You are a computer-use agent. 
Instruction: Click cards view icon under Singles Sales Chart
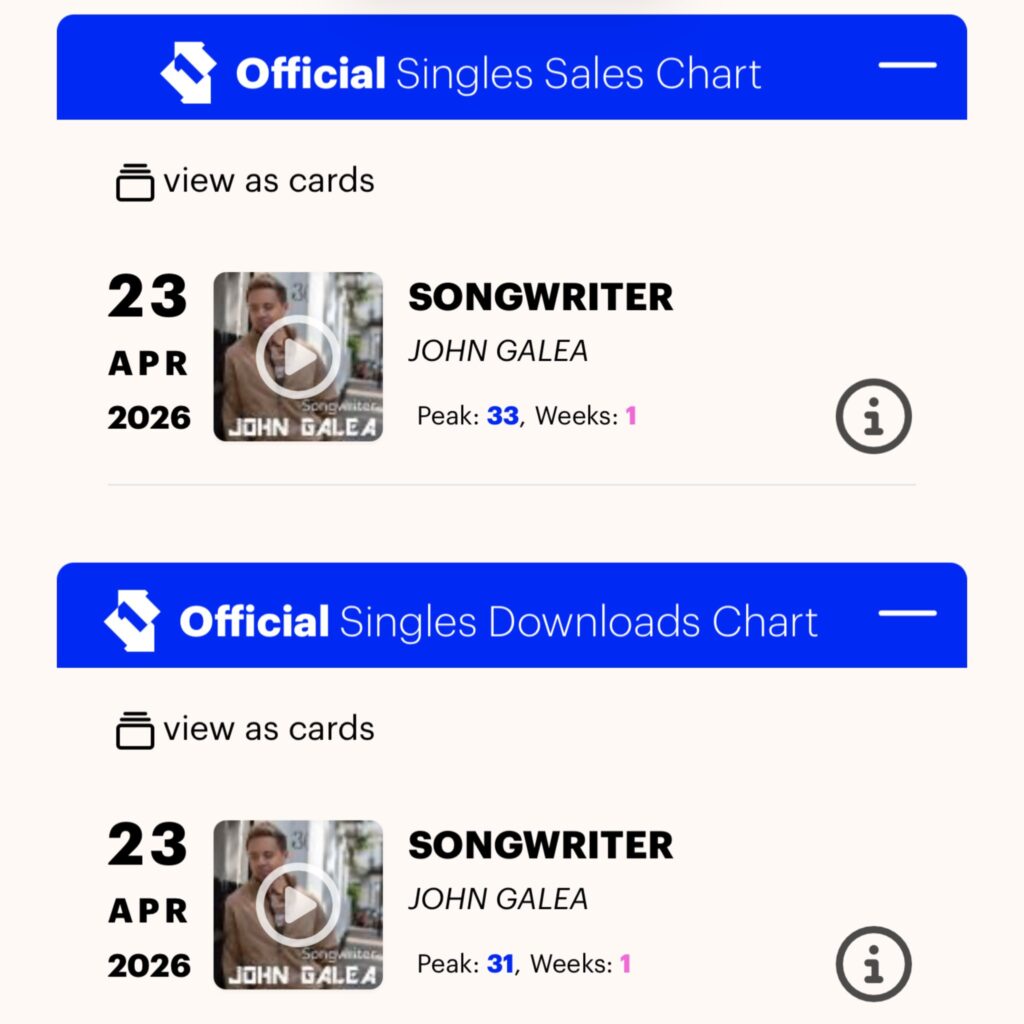(x=135, y=182)
